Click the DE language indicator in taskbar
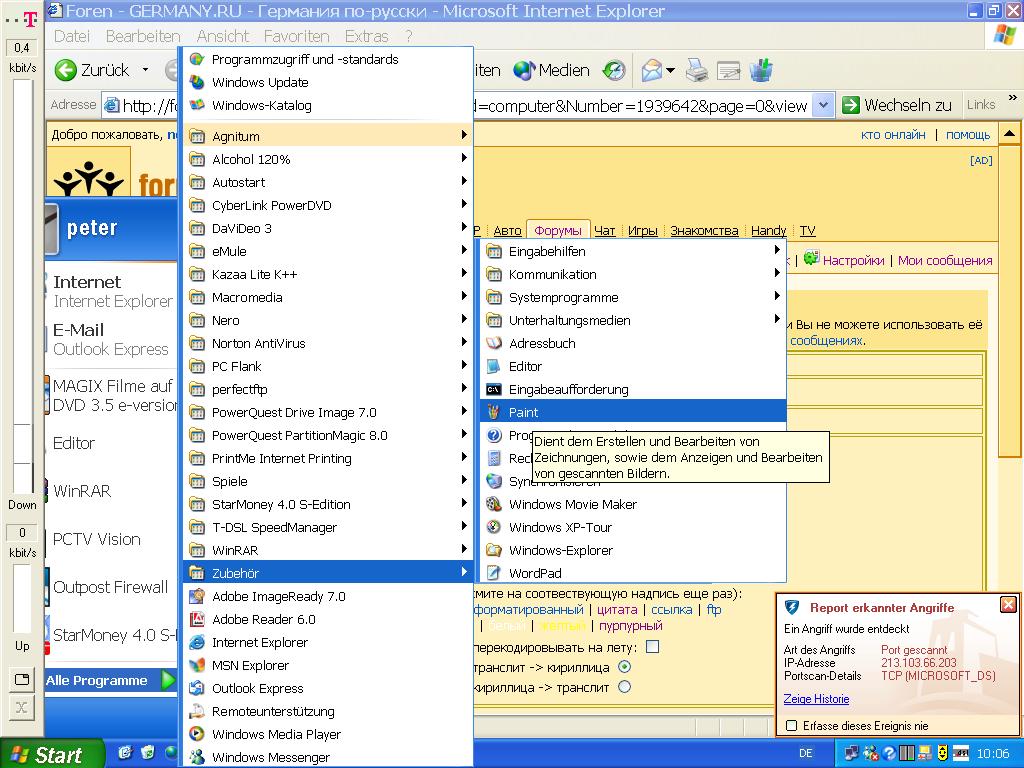The image size is (1024, 768). coord(806,753)
